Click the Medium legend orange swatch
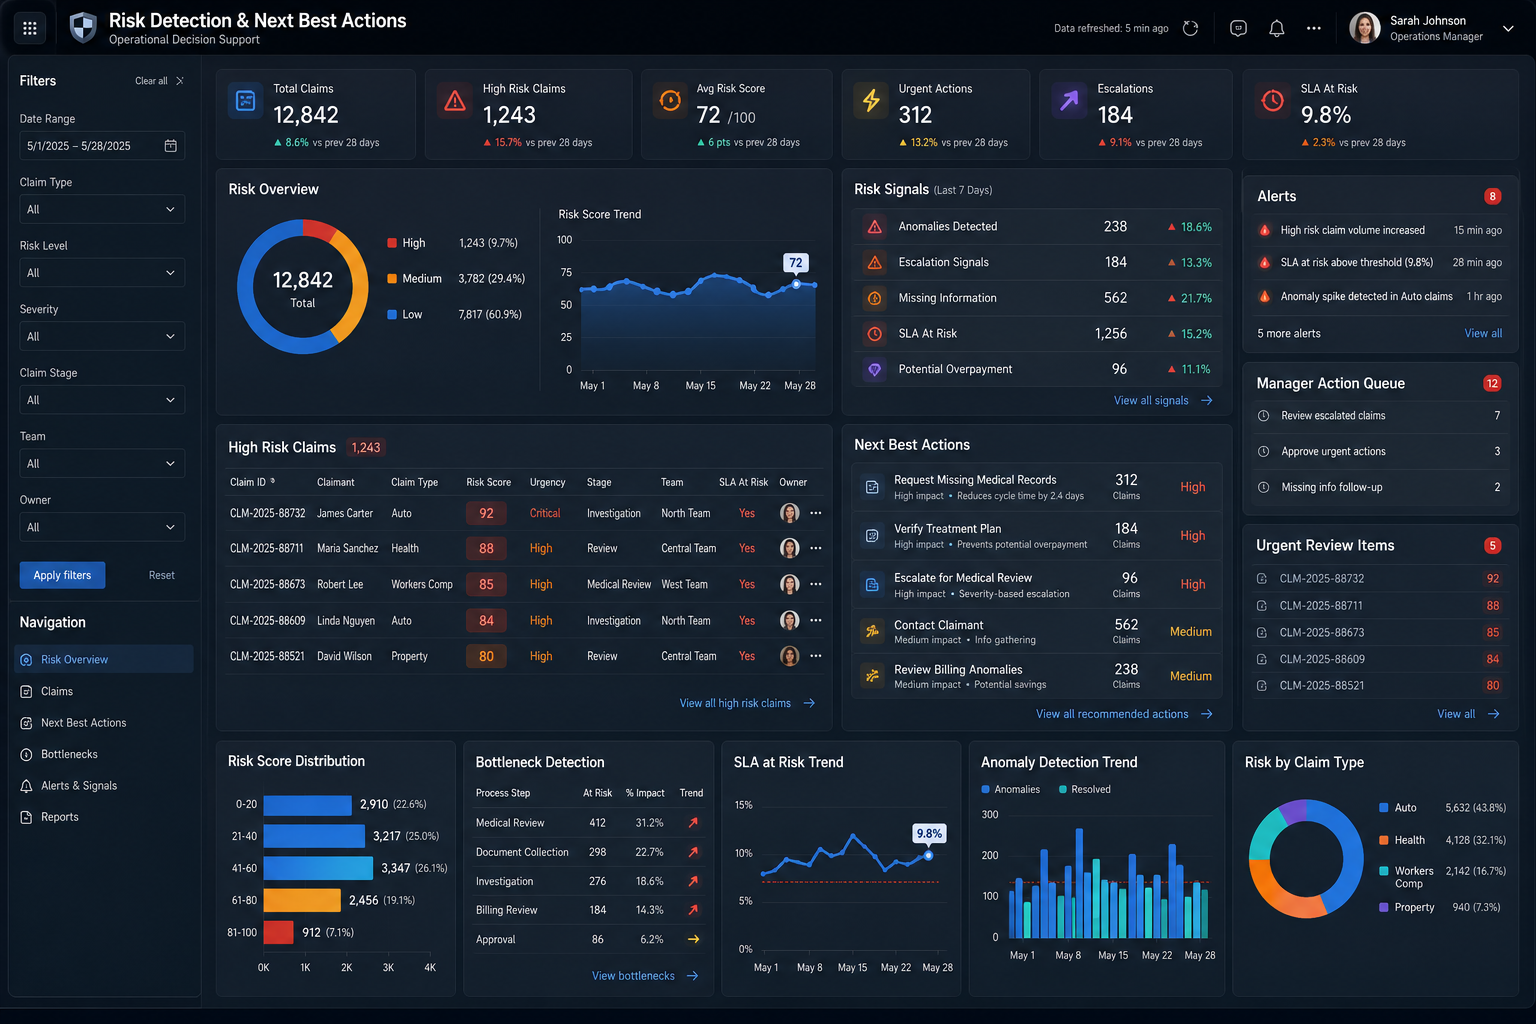This screenshot has height=1024, width=1536. pyautogui.click(x=392, y=279)
